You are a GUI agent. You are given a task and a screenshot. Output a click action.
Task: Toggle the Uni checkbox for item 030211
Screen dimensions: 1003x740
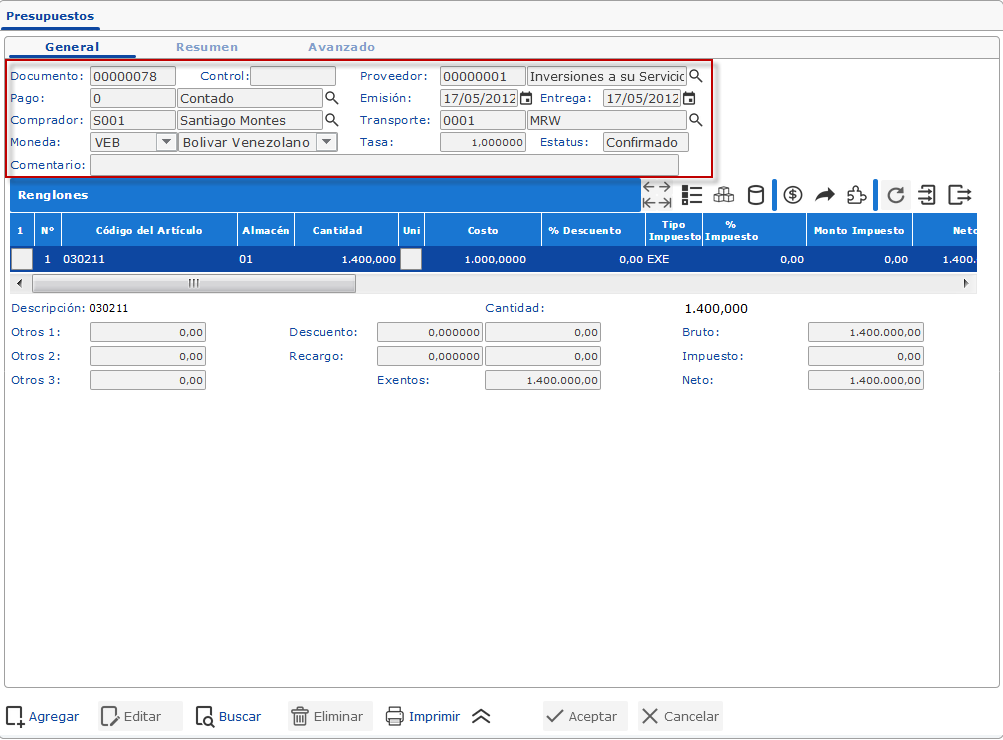tap(410, 259)
